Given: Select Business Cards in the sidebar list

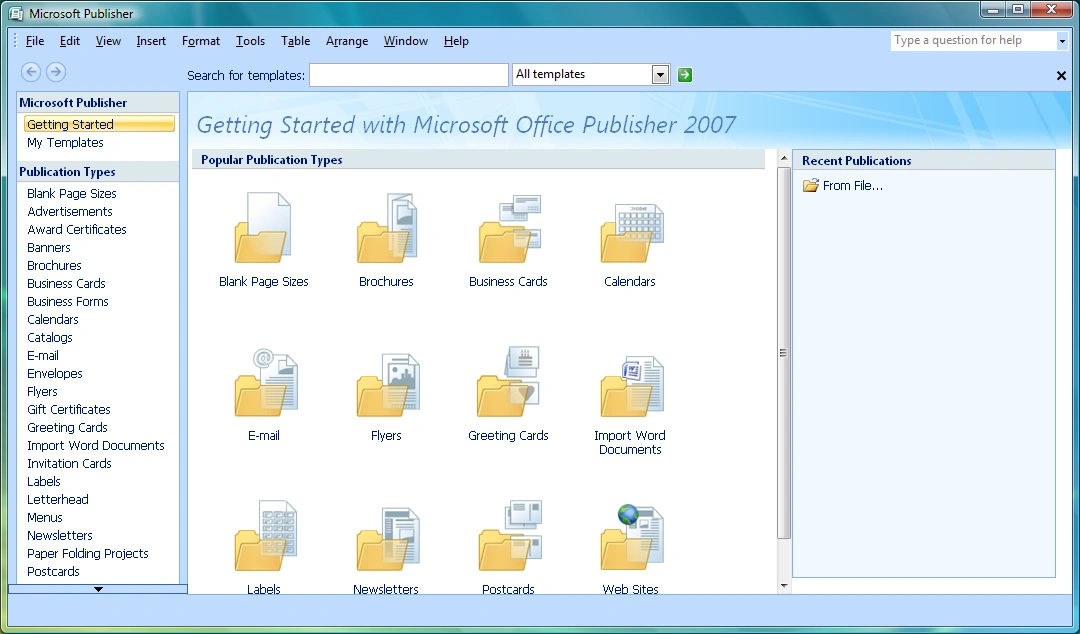Looking at the screenshot, I should click(x=66, y=283).
